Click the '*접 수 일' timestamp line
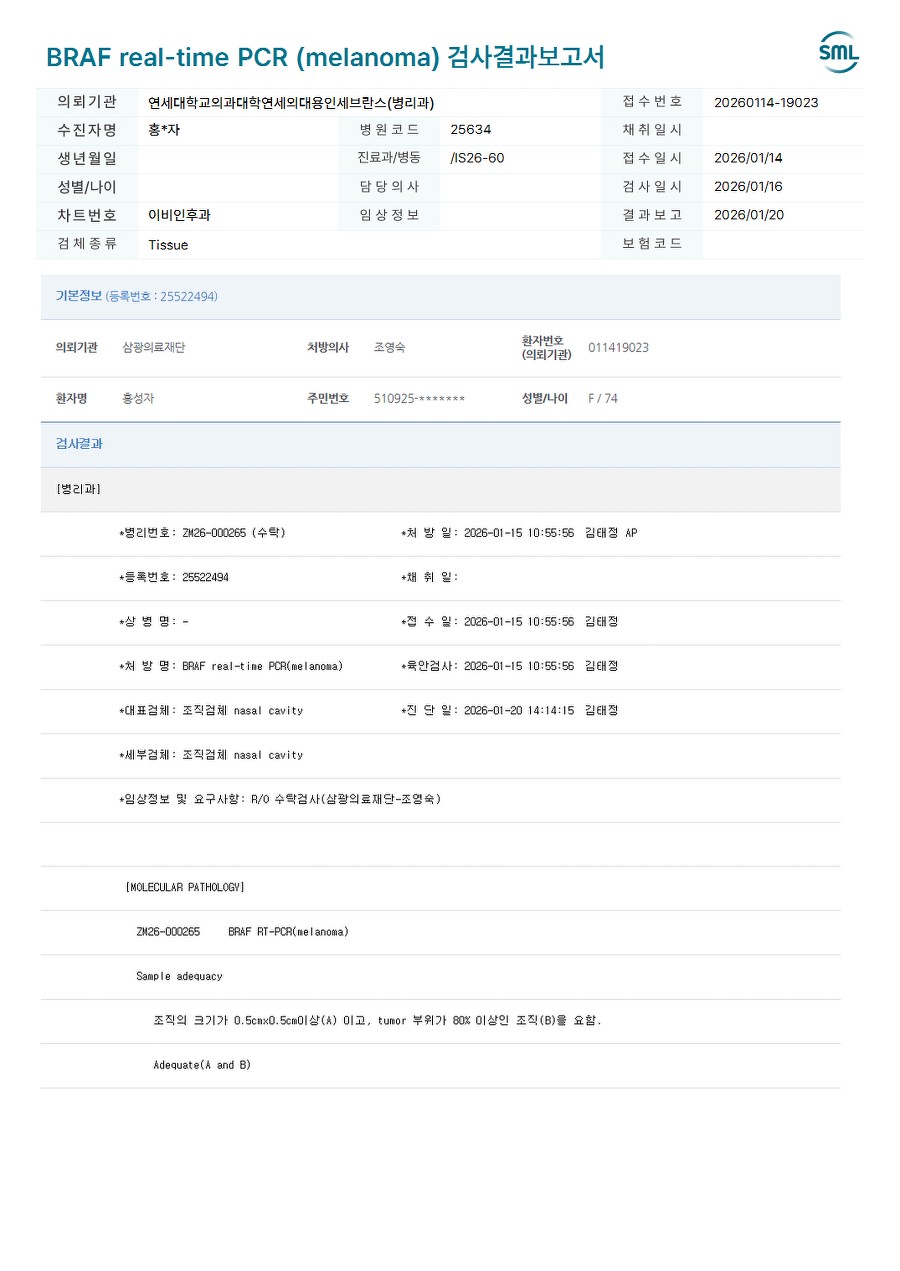Image resolution: width=900 pixels, height=1271 pixels. (x=510, y=621)
